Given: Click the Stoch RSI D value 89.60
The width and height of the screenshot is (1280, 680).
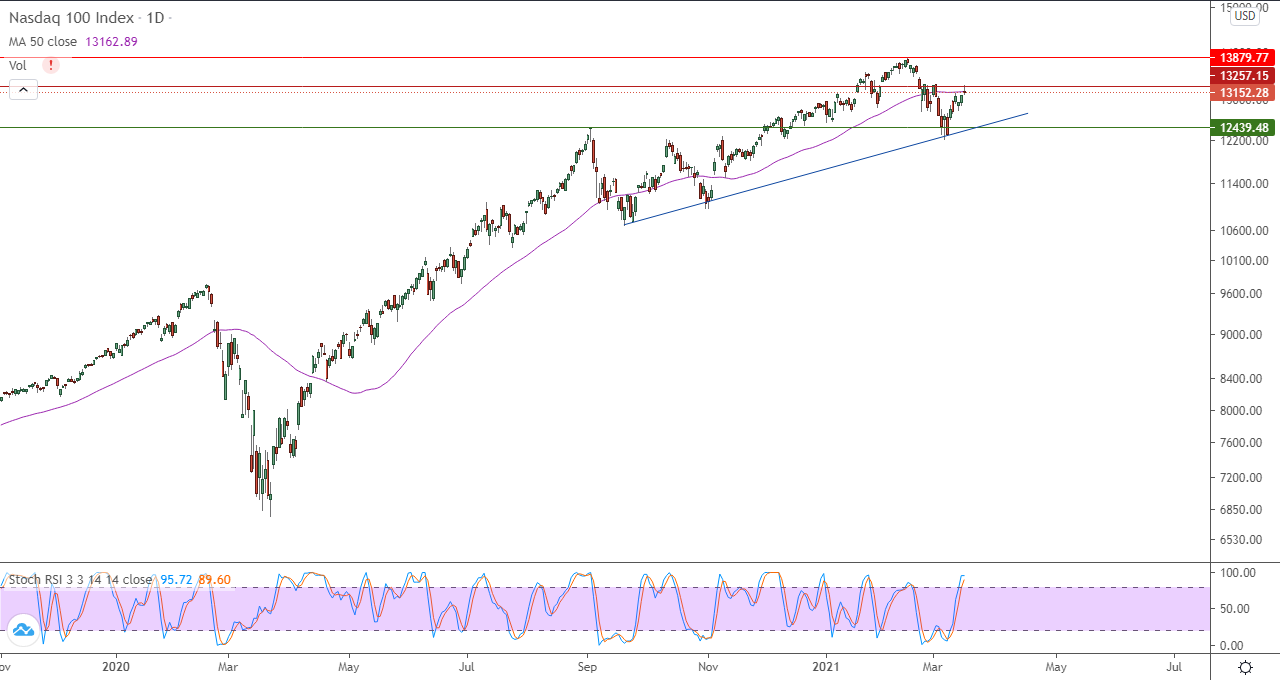Looking at the screenshot, I should (215, 580).
